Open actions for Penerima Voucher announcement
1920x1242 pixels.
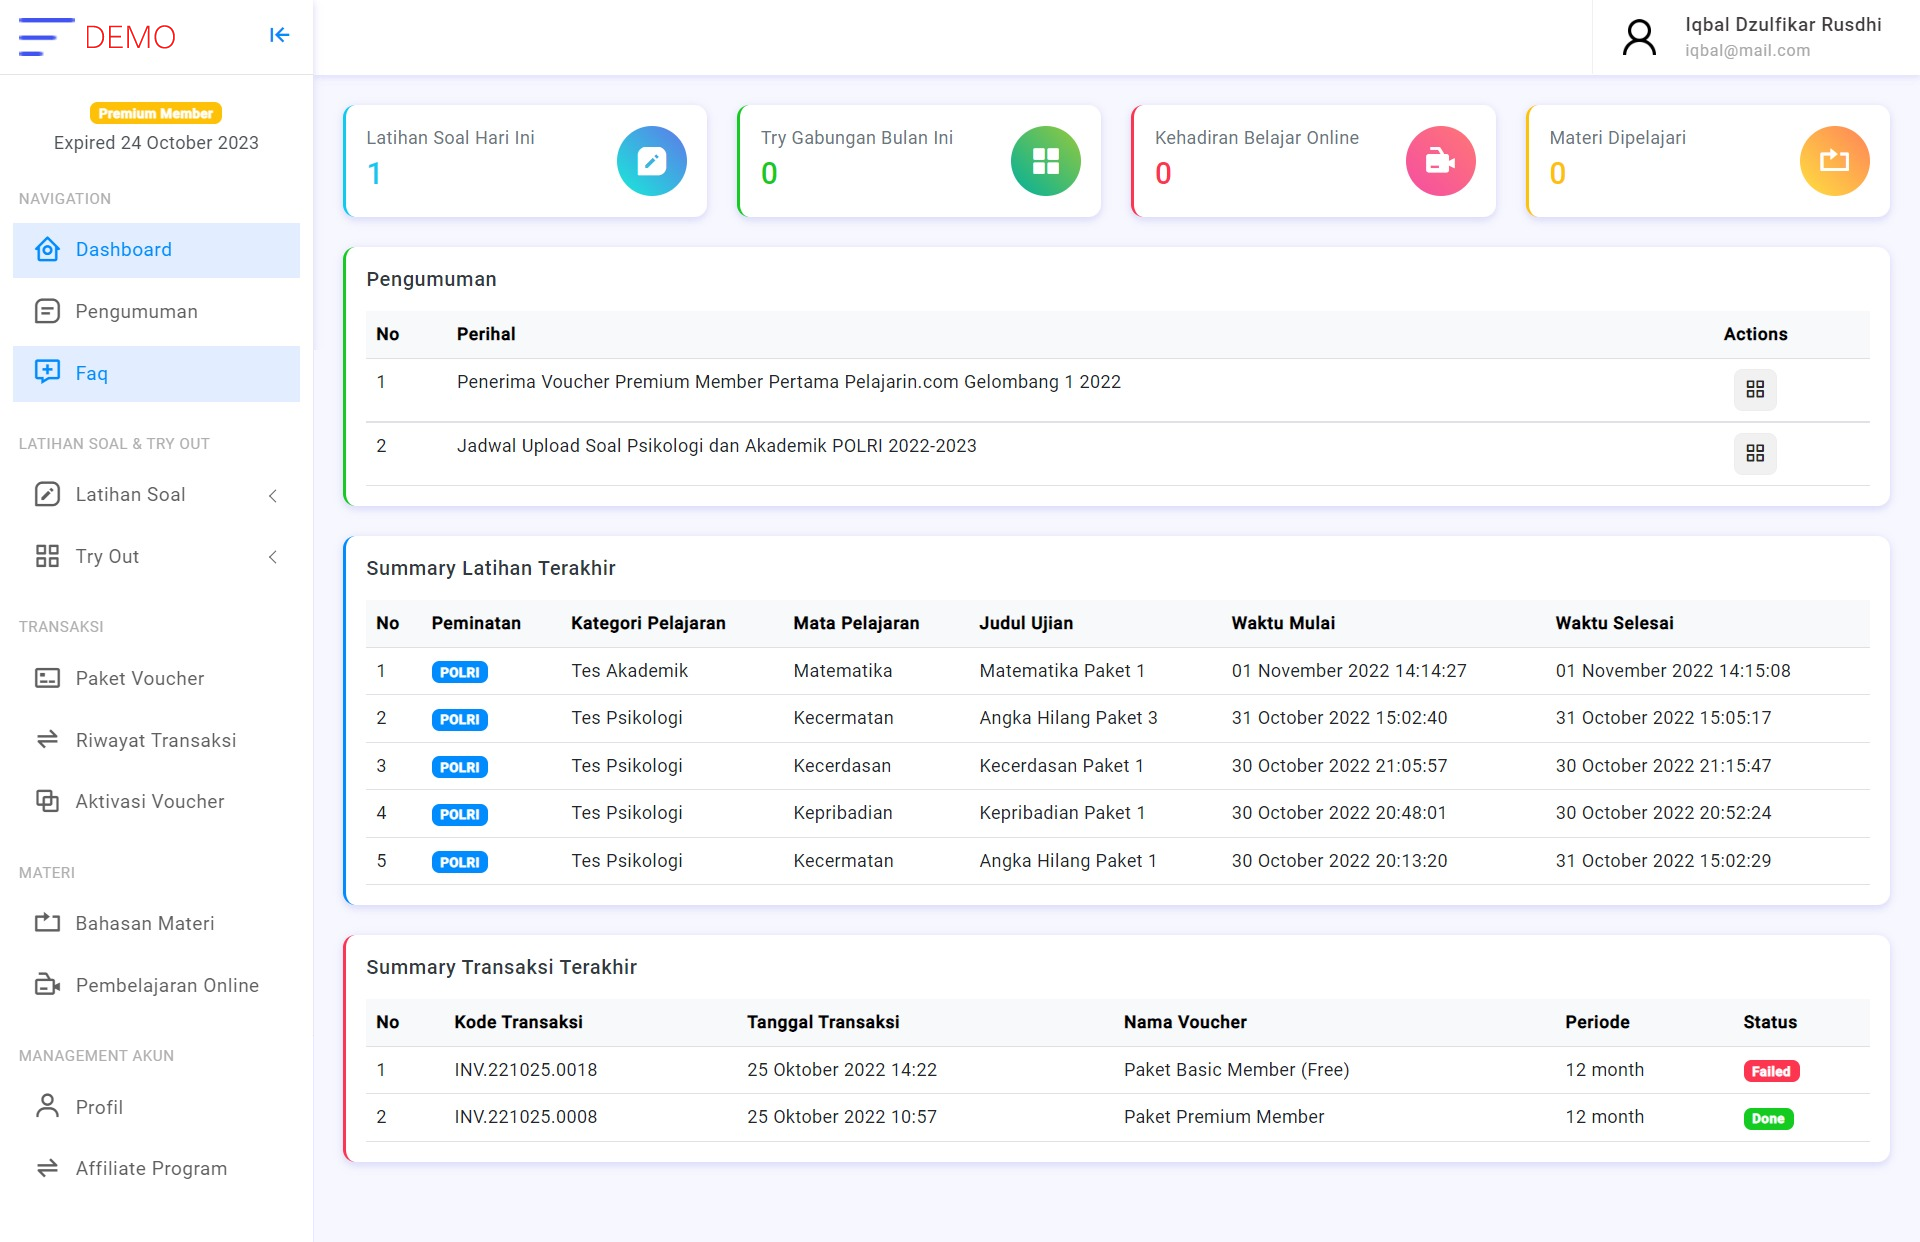[x=1755, y=390]
